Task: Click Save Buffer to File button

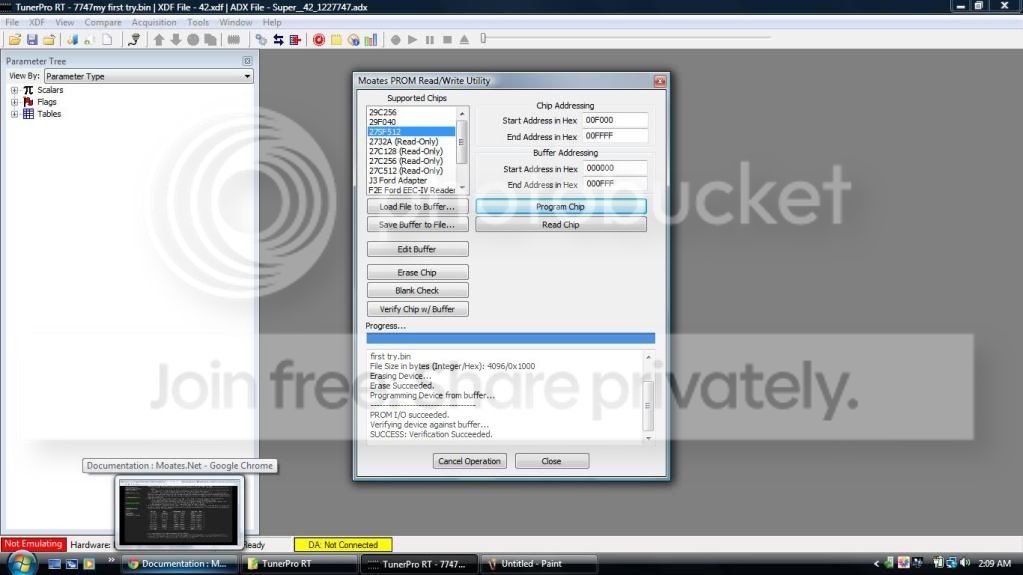Action: [x=418, y=225]
